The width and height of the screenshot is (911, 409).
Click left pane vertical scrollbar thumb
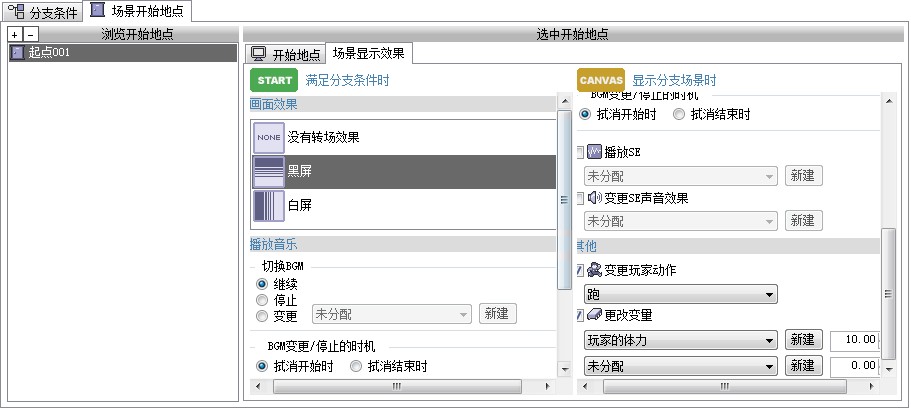(565, 199)
